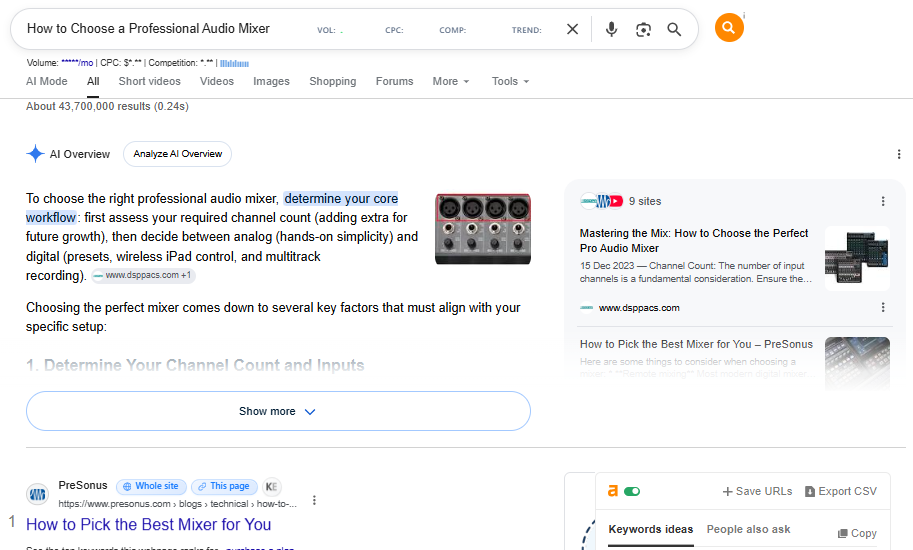The image size is (913, 550).
Task: Click the trend bar chart under the search bar
Action: [235, 63]
